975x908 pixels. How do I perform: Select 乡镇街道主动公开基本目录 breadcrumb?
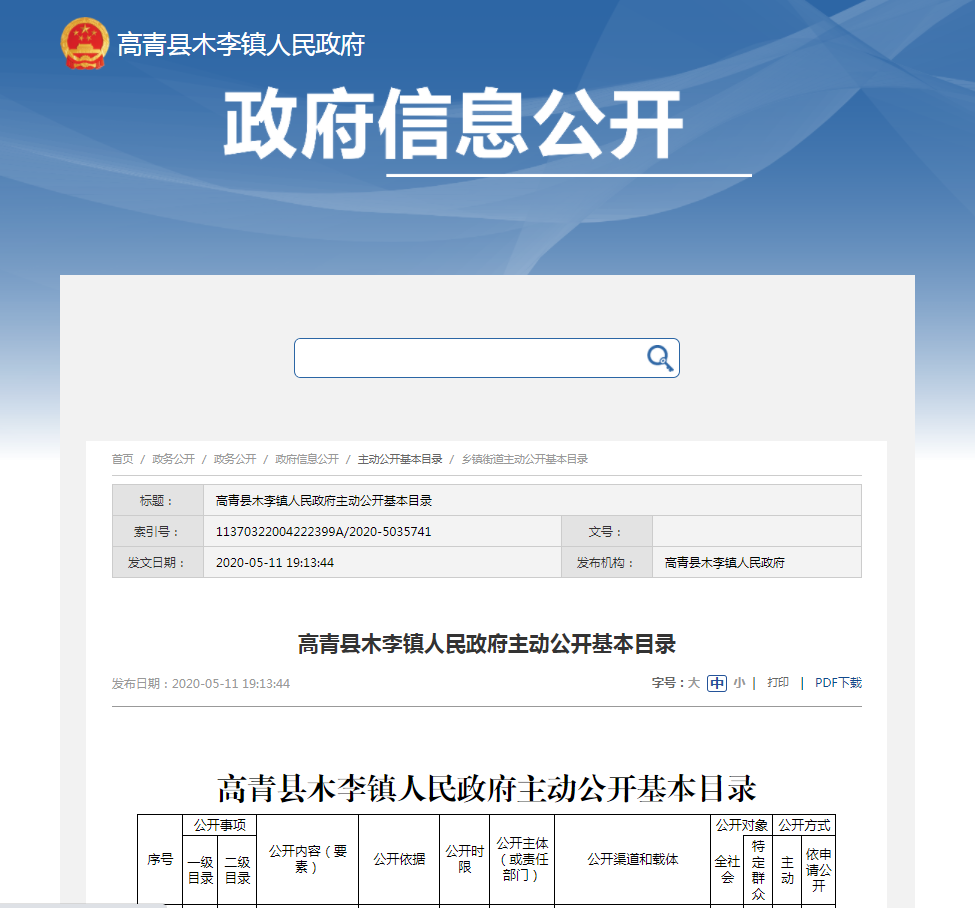(524, 459)
